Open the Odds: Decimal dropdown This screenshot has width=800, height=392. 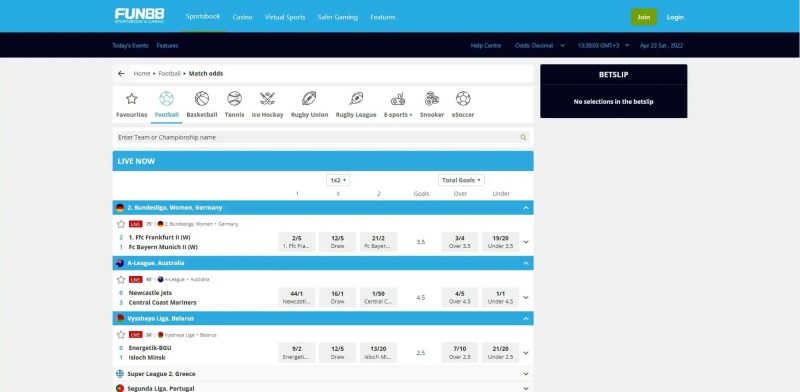(540, 45)
